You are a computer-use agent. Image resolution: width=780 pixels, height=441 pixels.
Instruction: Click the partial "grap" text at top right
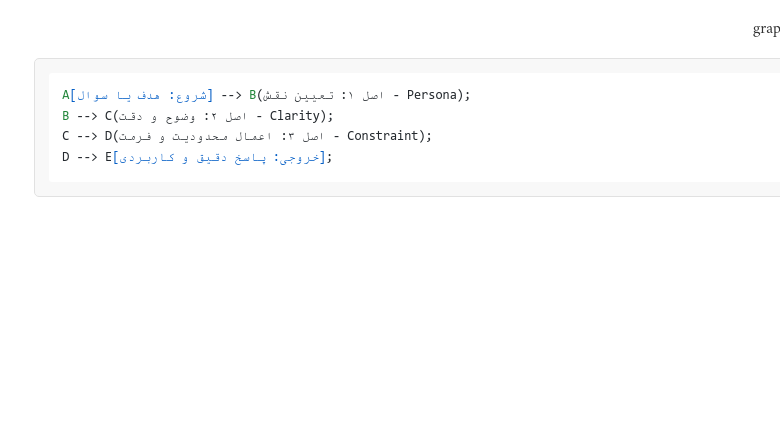(766, 29)
